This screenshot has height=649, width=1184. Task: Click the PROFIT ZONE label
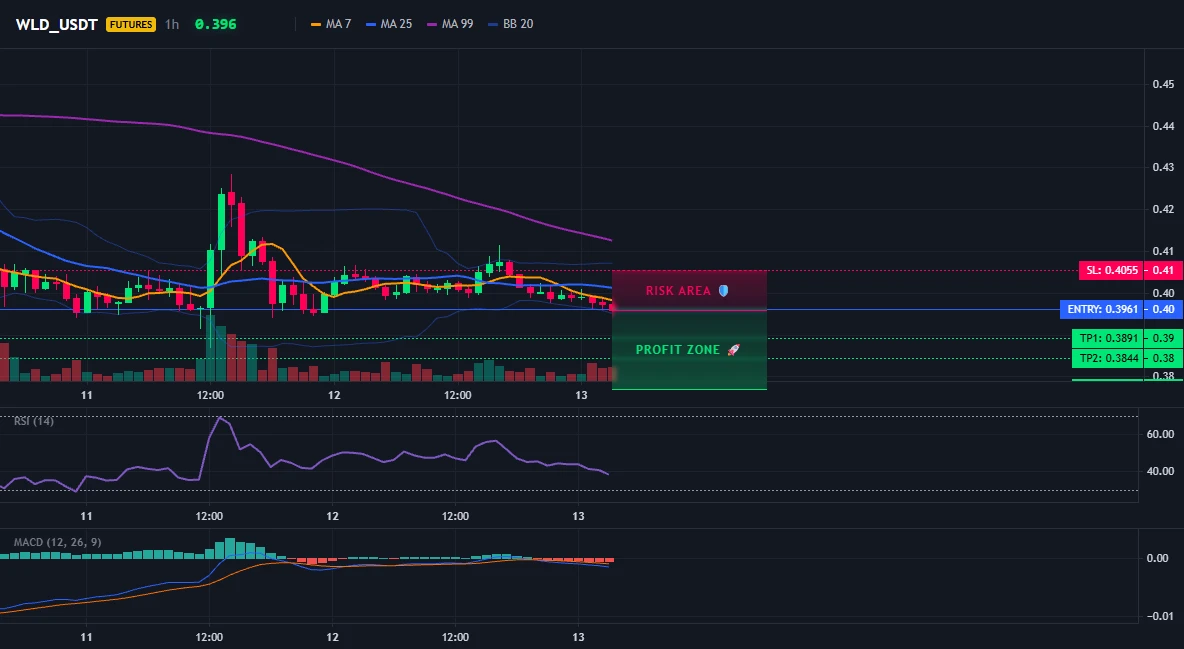[677, 350]
